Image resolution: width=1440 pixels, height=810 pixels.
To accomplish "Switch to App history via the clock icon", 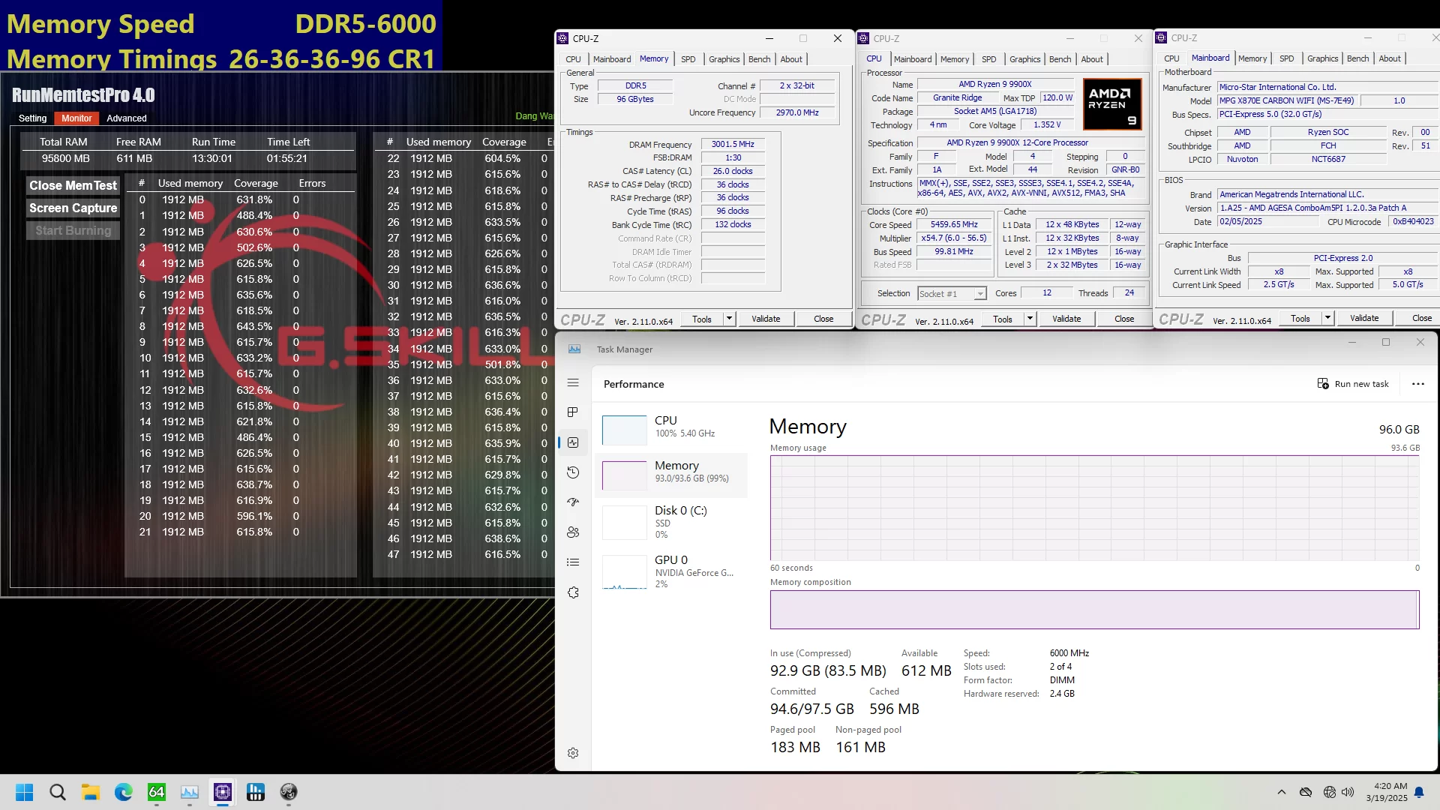I will pos(572,471).
